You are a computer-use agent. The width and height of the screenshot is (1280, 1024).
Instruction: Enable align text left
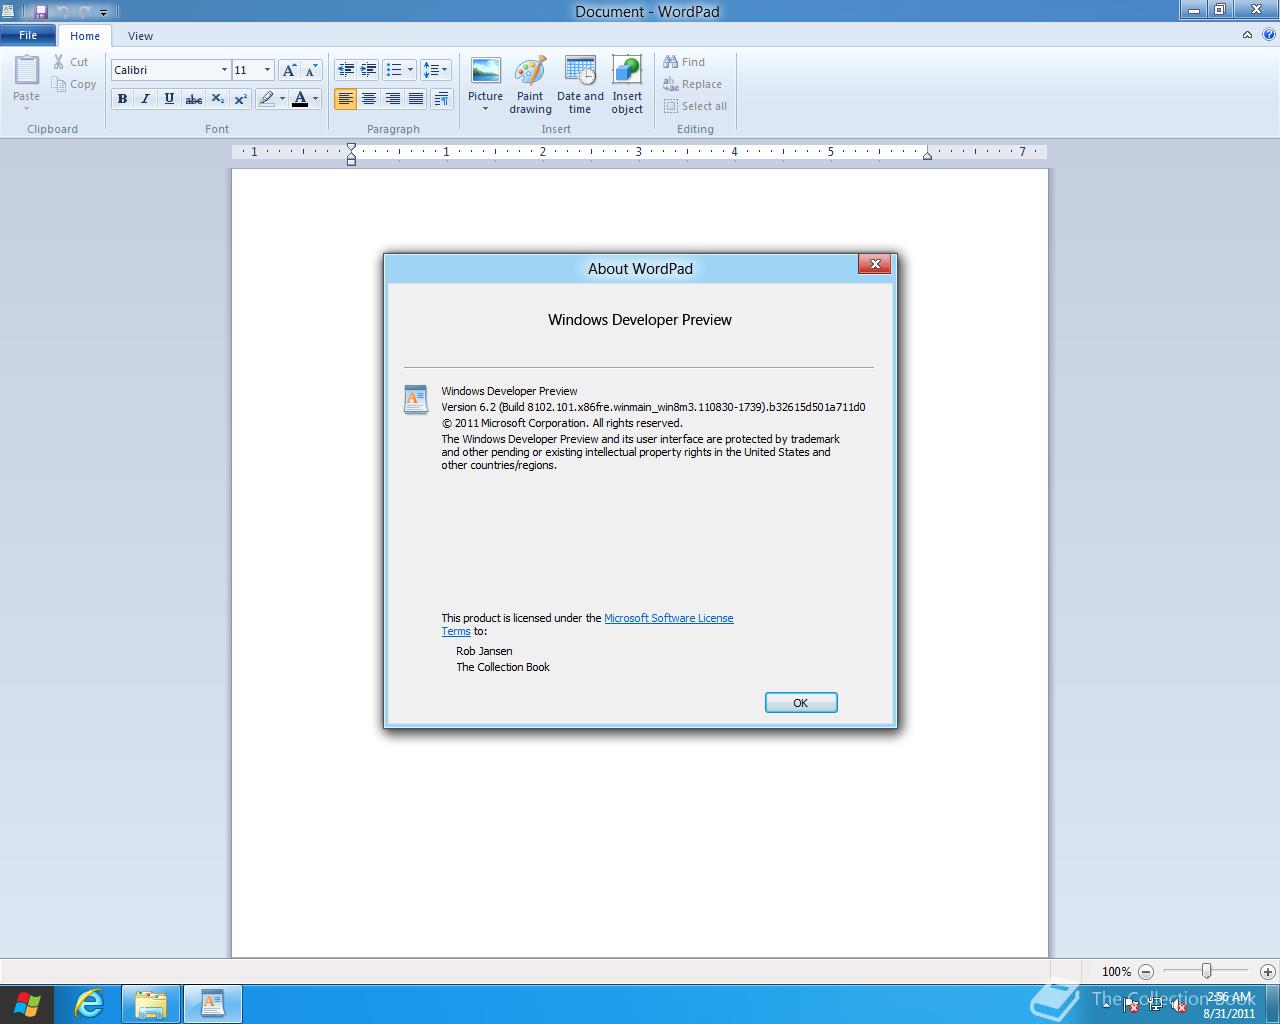coord(345,99)
